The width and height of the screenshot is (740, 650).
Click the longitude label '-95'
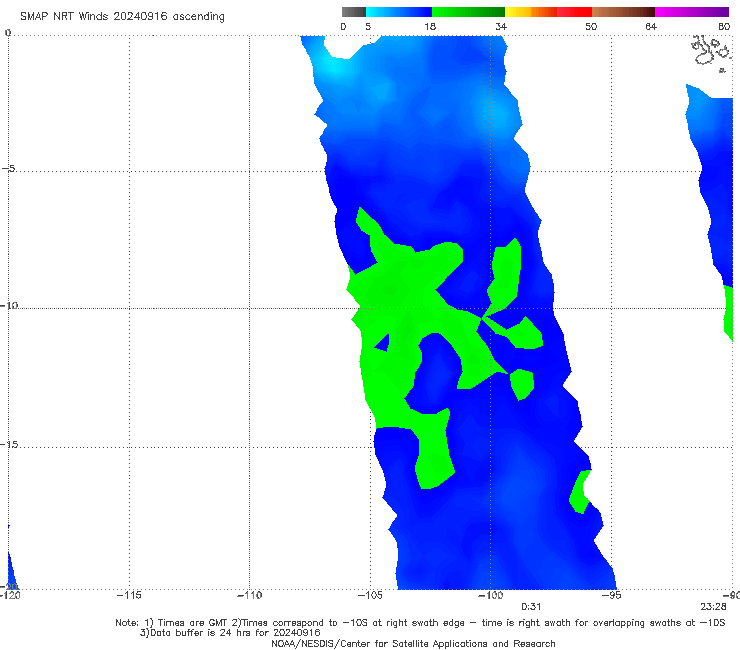coord(612,595)
